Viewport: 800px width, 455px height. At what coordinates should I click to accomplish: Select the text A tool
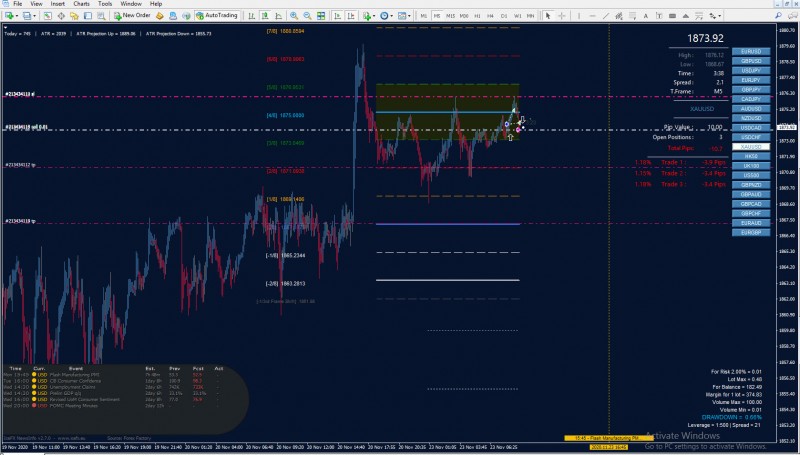tap(646, 16)
